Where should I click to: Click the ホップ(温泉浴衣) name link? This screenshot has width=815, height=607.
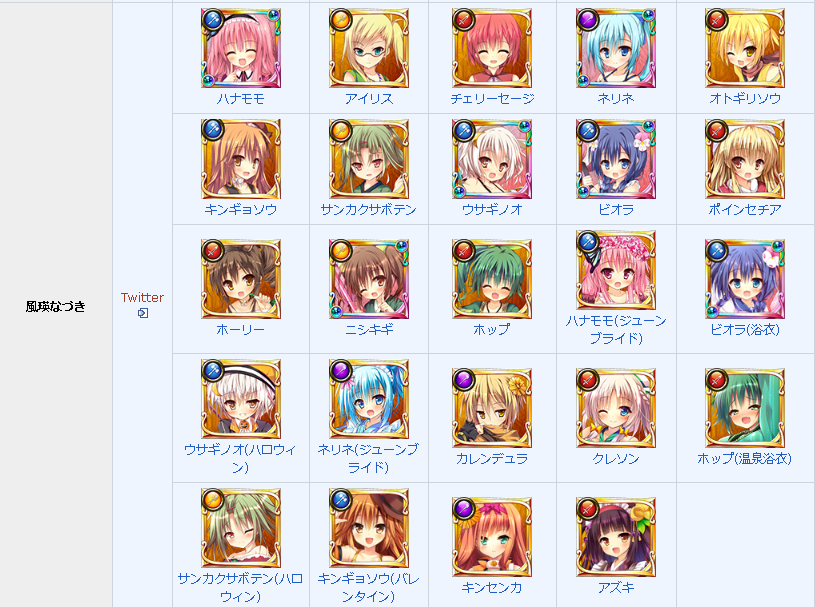744,459
